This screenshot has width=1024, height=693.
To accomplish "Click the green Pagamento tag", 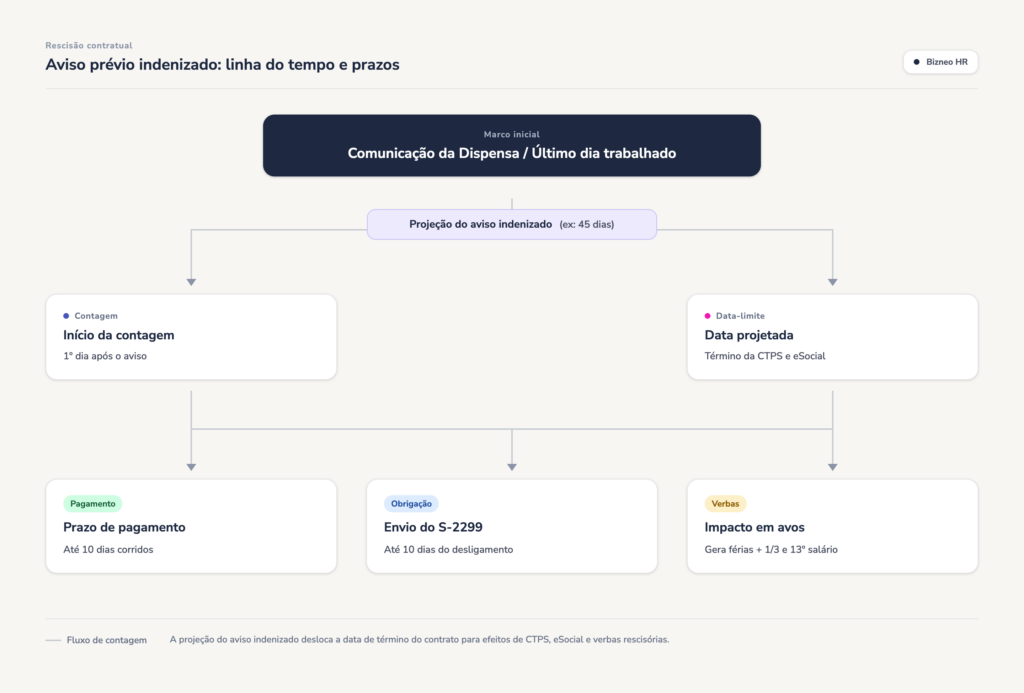I will (x=93, y=504).
